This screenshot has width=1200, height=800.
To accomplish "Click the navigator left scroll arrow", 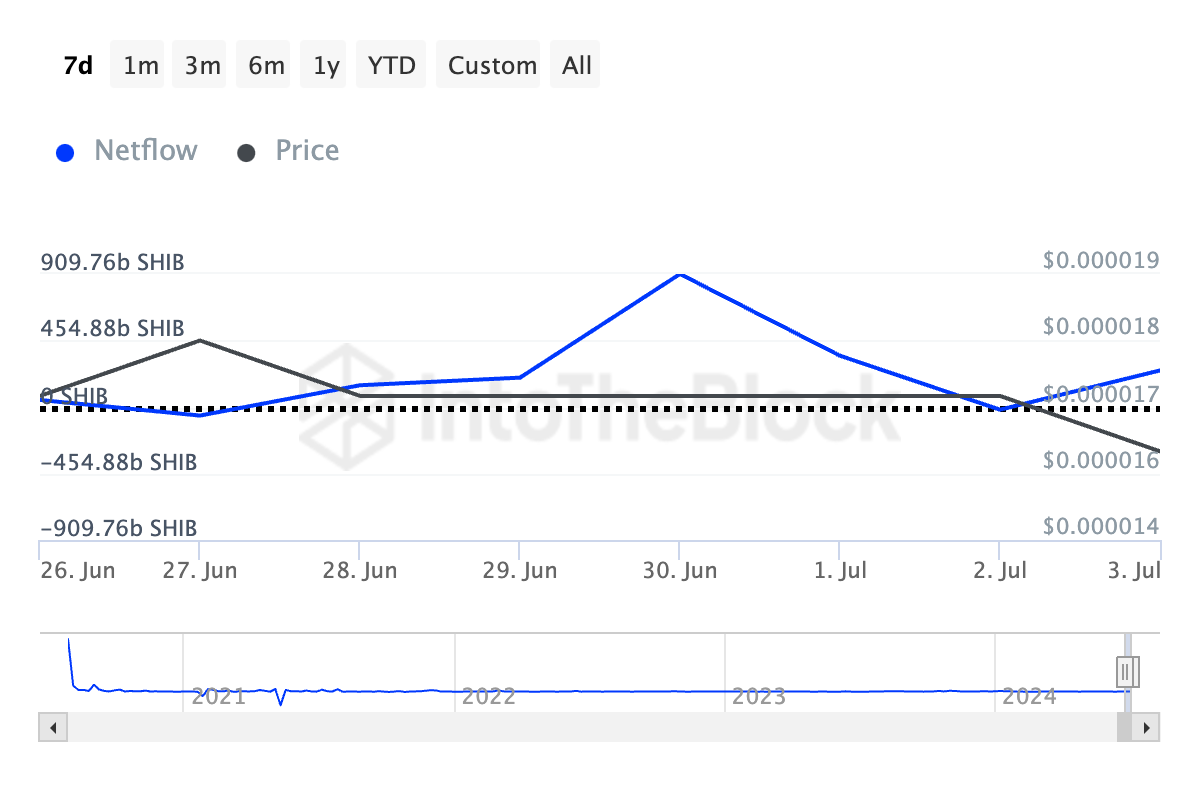I will 53,727.
